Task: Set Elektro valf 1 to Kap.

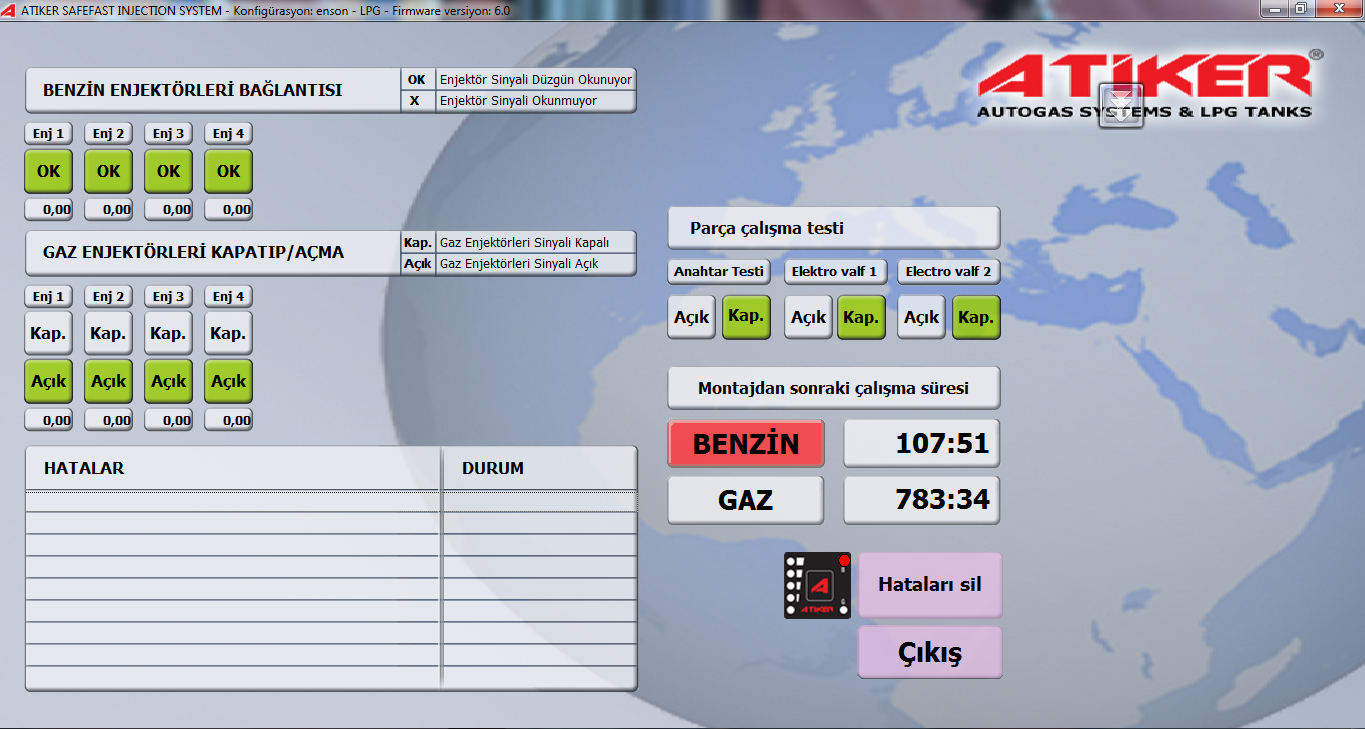Action: [861, 317]
